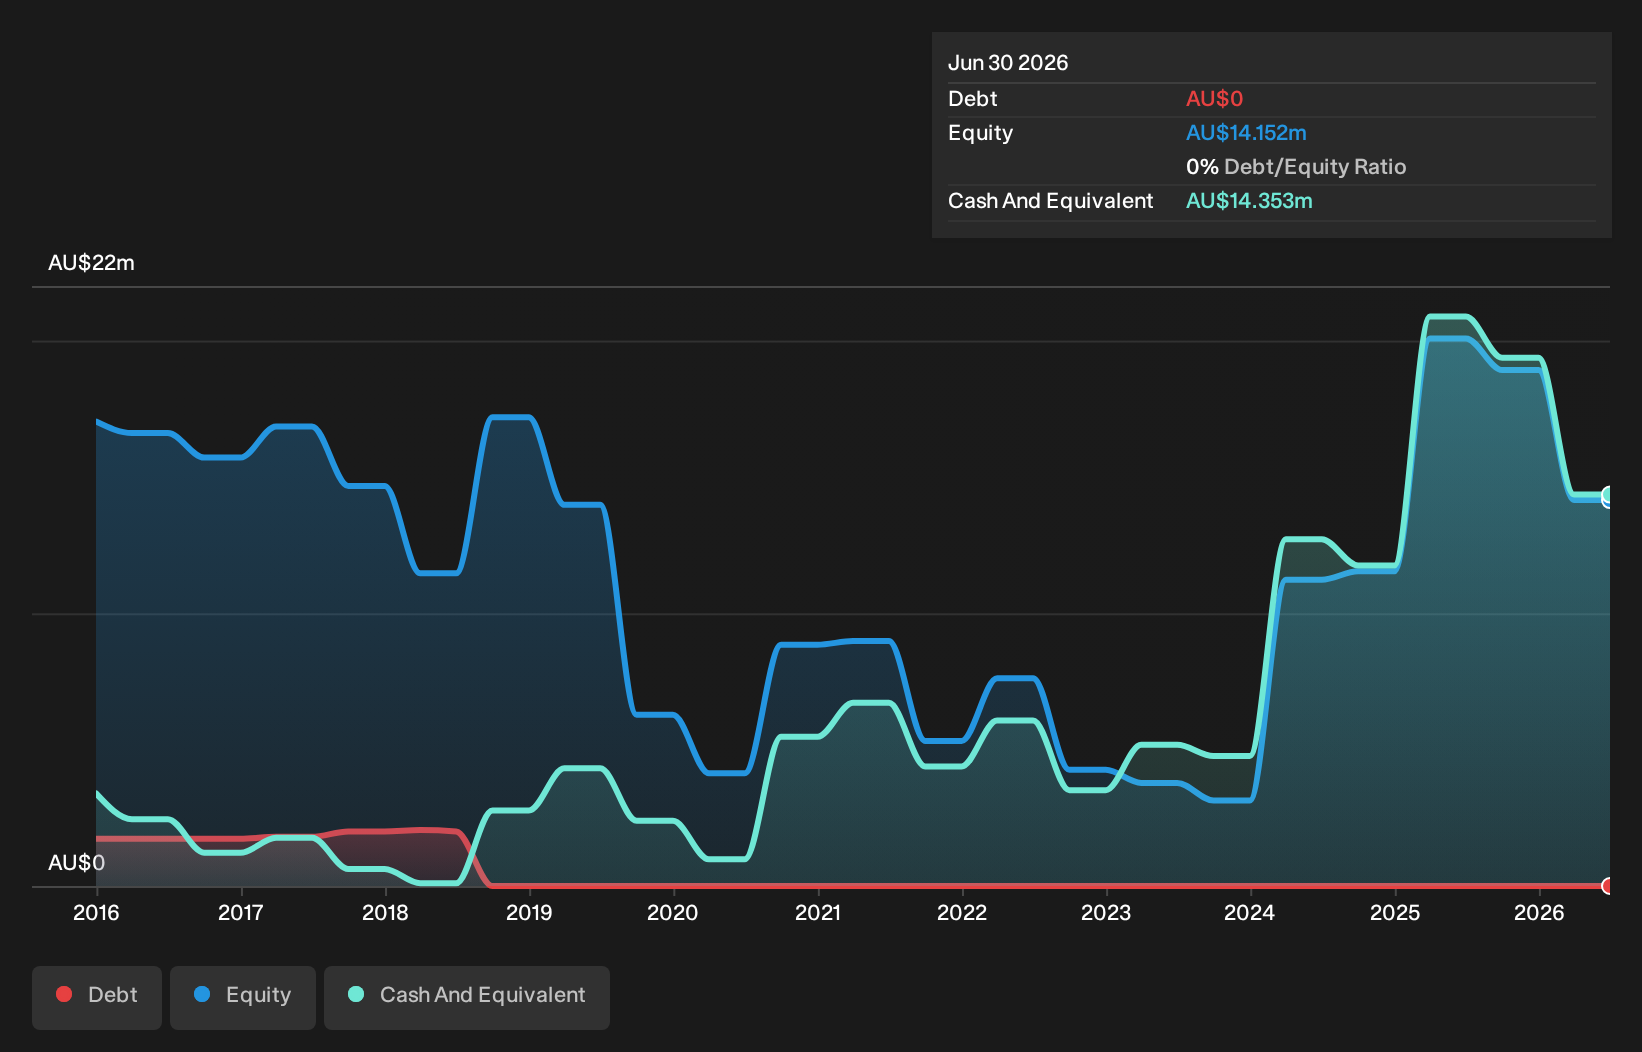Viewport: 1642px width, 1052px height.
Task: Click the 2022 x-axis label
Action: click(962, 912)
